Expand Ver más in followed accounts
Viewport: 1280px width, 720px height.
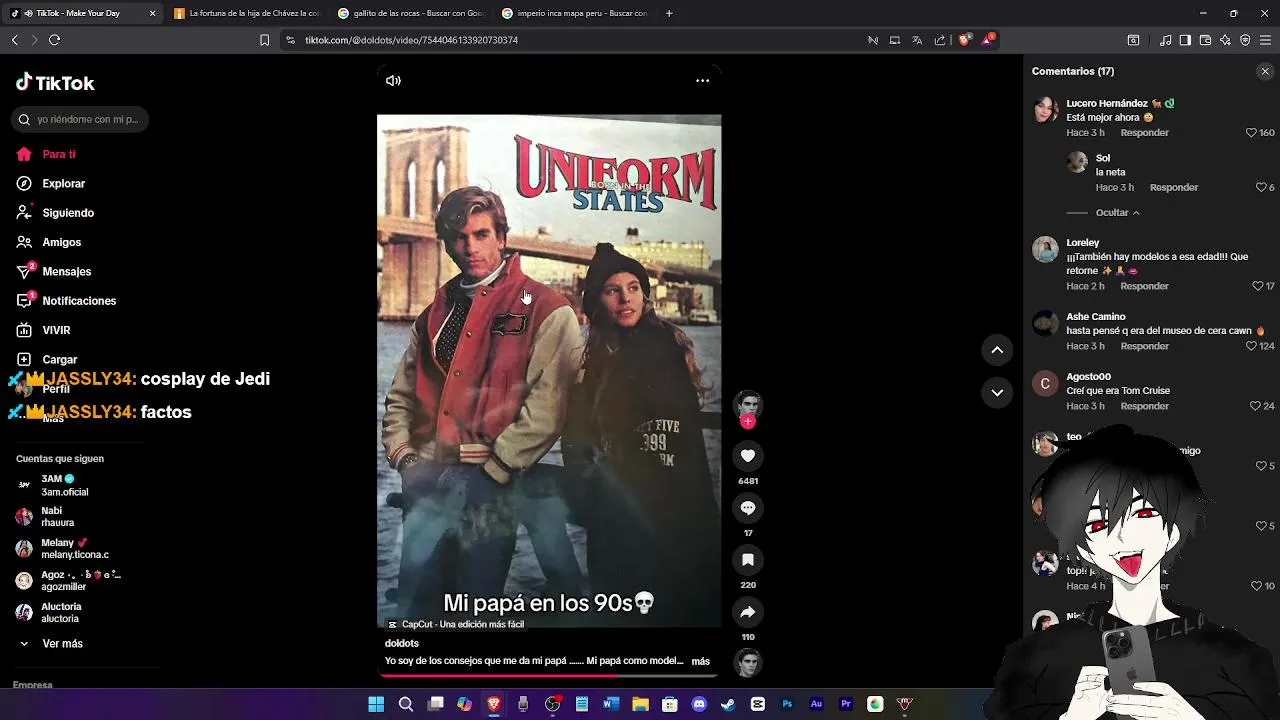[62, 644]
